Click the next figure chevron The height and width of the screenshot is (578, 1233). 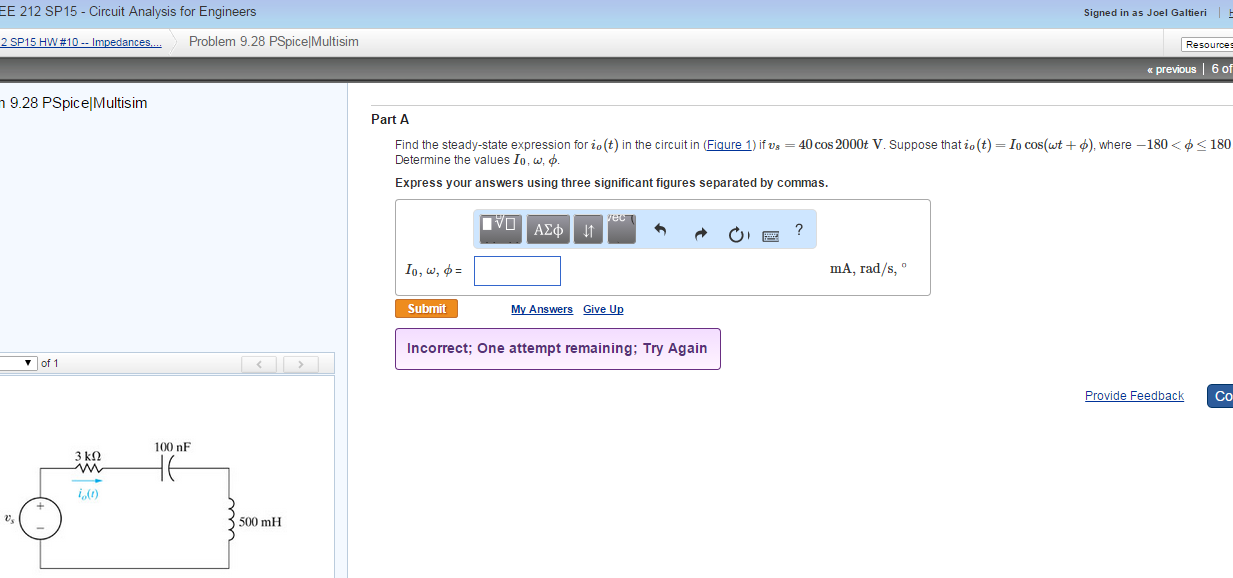point(300,363)
